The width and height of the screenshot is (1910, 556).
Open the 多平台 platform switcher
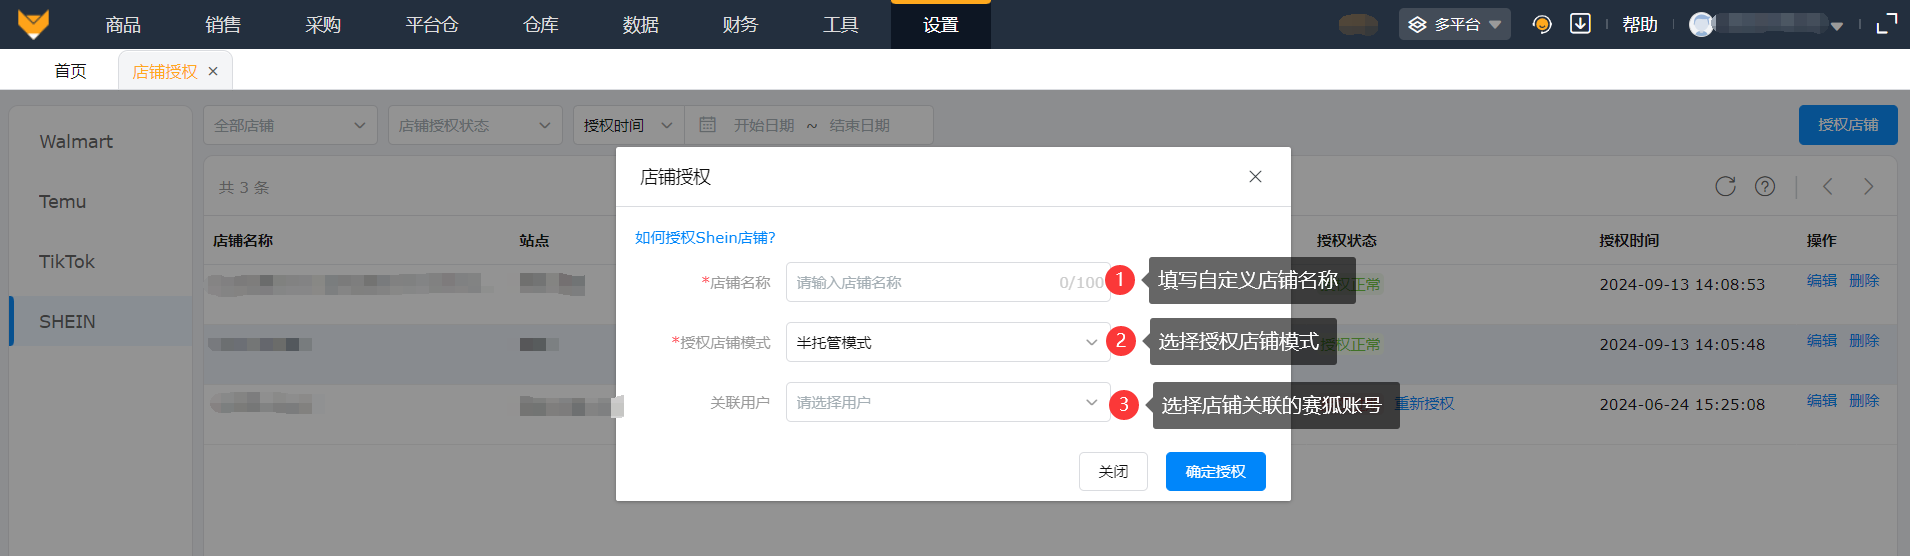[x=1454, y=24]
